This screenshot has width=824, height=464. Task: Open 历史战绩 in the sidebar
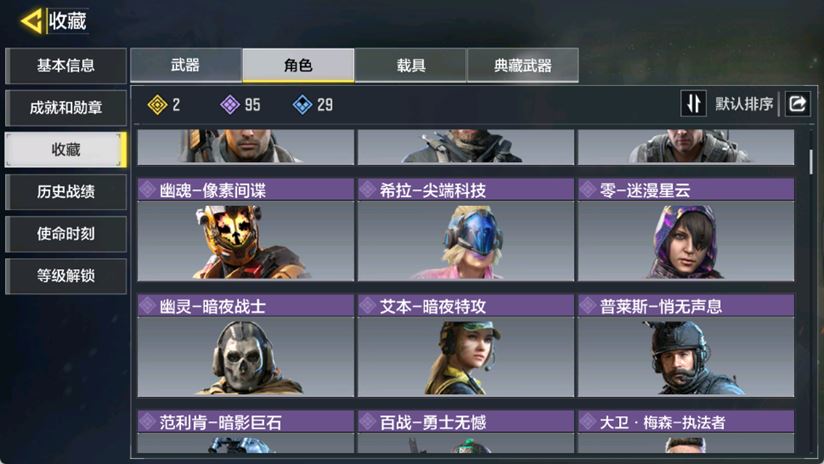pyautogui.click(x=66, y=192)
